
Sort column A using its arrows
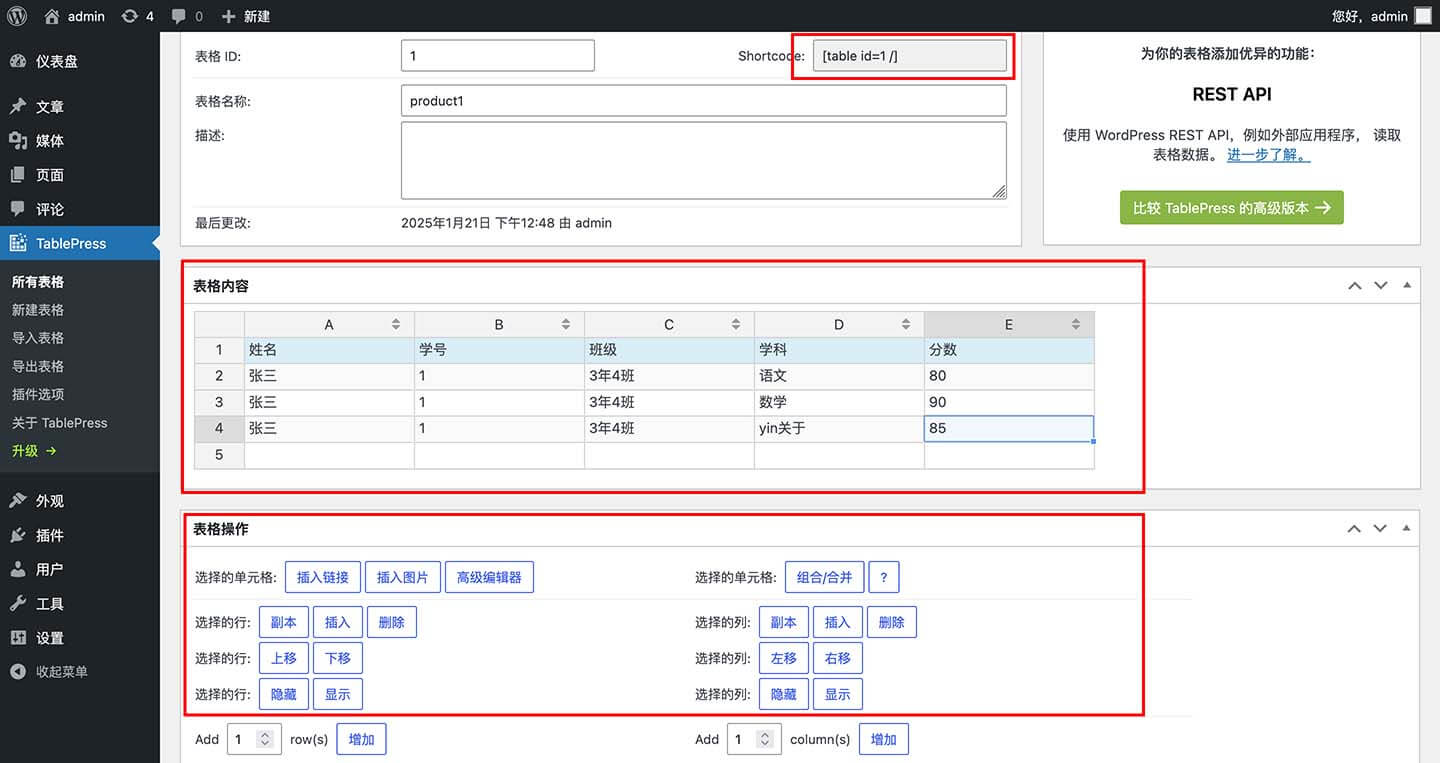pyautogui.click(x=396, y=325)
